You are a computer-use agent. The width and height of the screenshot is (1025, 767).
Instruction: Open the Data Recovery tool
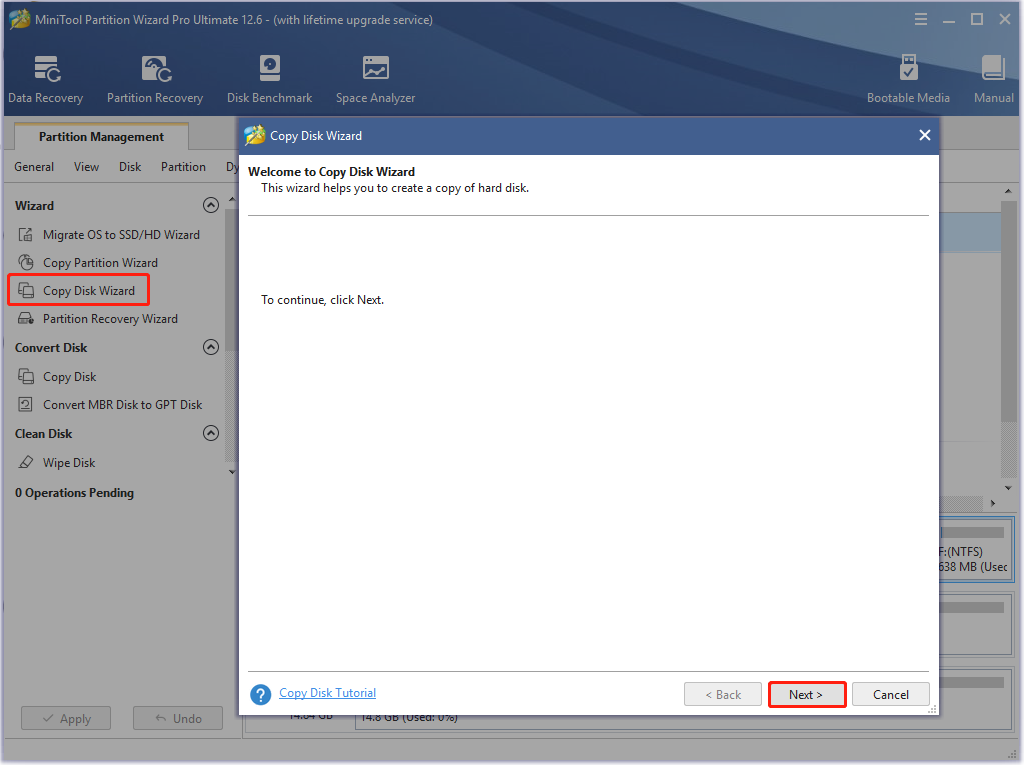pos(46,80)
